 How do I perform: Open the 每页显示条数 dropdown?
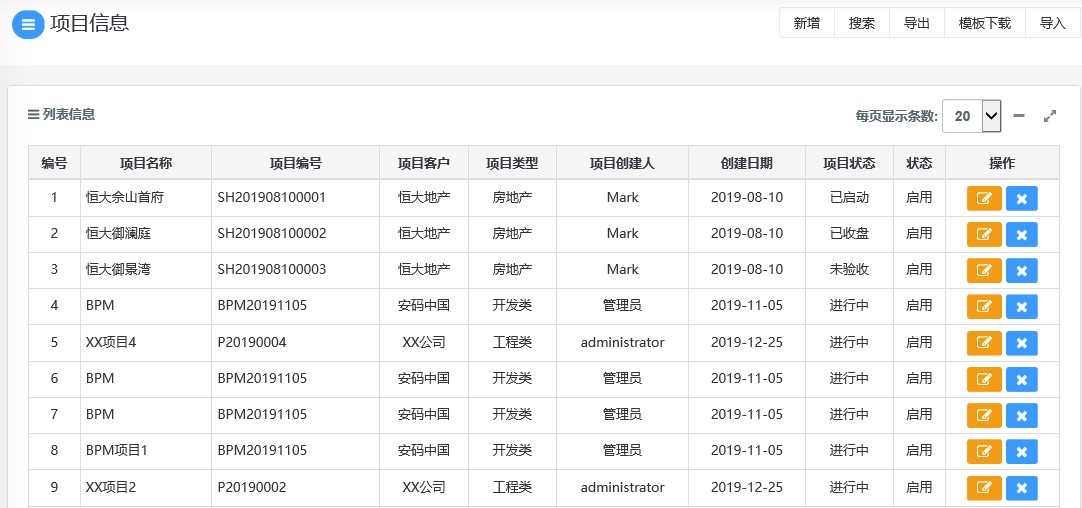tap(972, 116)
